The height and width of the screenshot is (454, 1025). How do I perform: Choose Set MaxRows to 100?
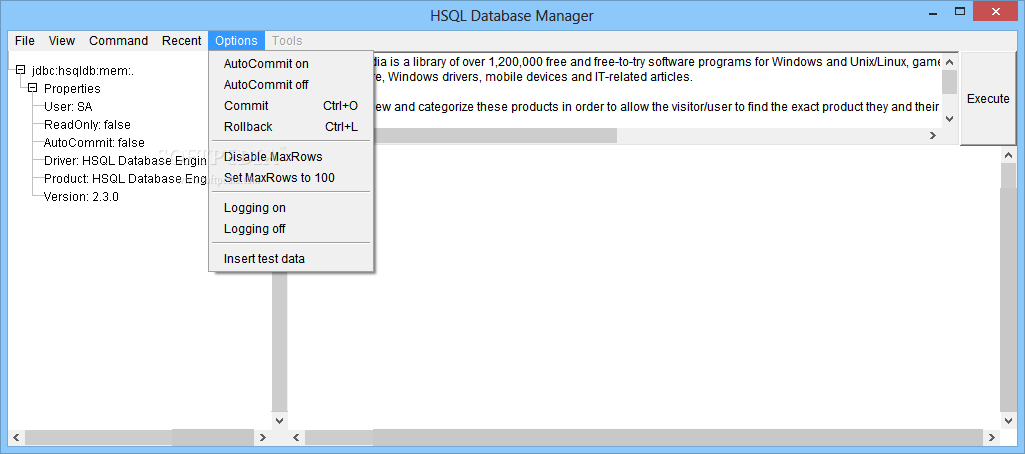pos(291,178)
